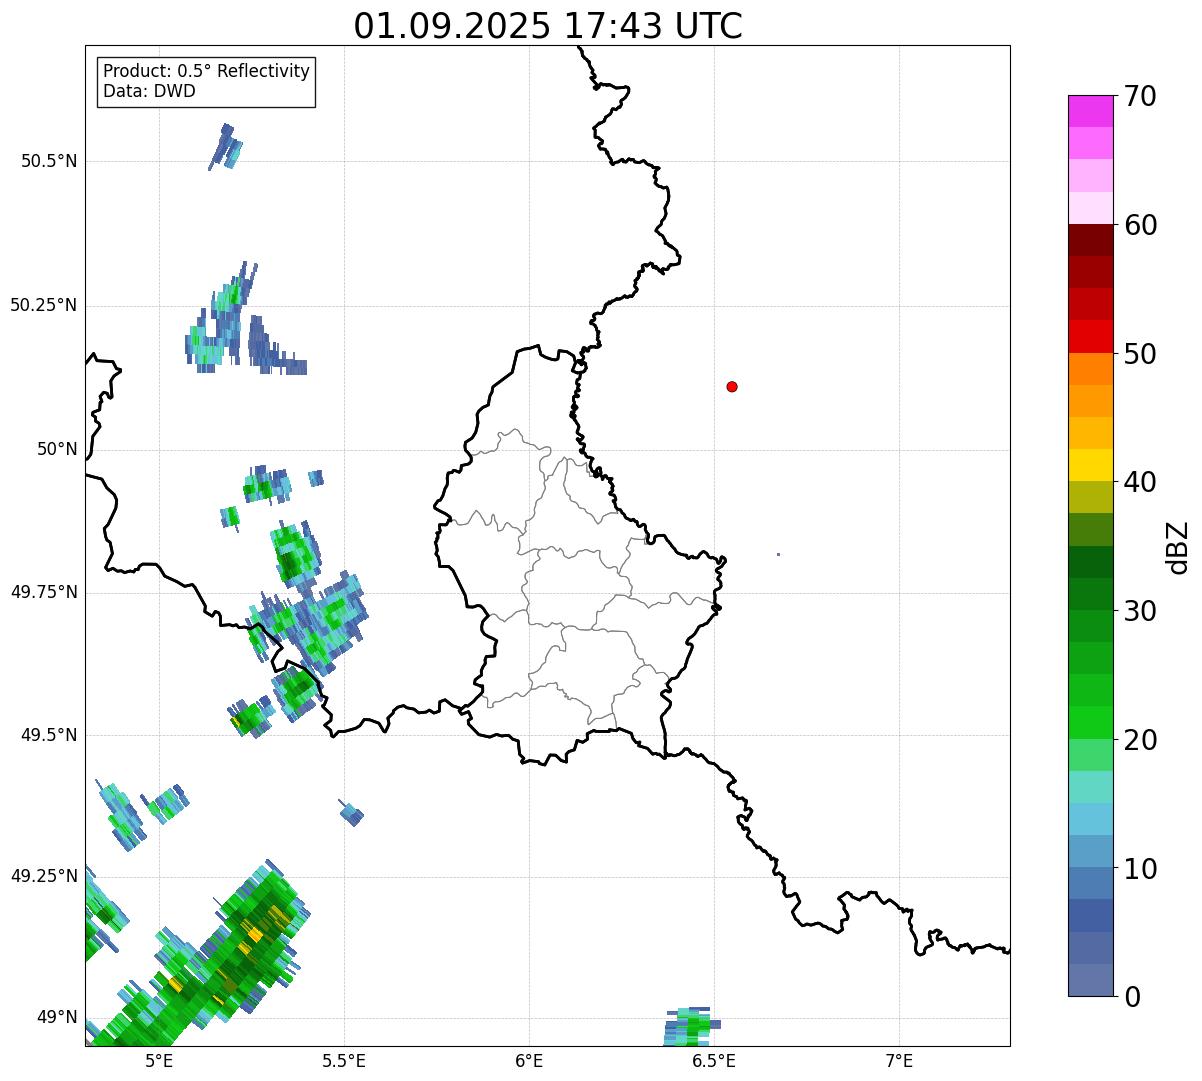Click the 7°E longitude label
This screenshot has height=1081, width=1202.
(x=900, y=1061)
